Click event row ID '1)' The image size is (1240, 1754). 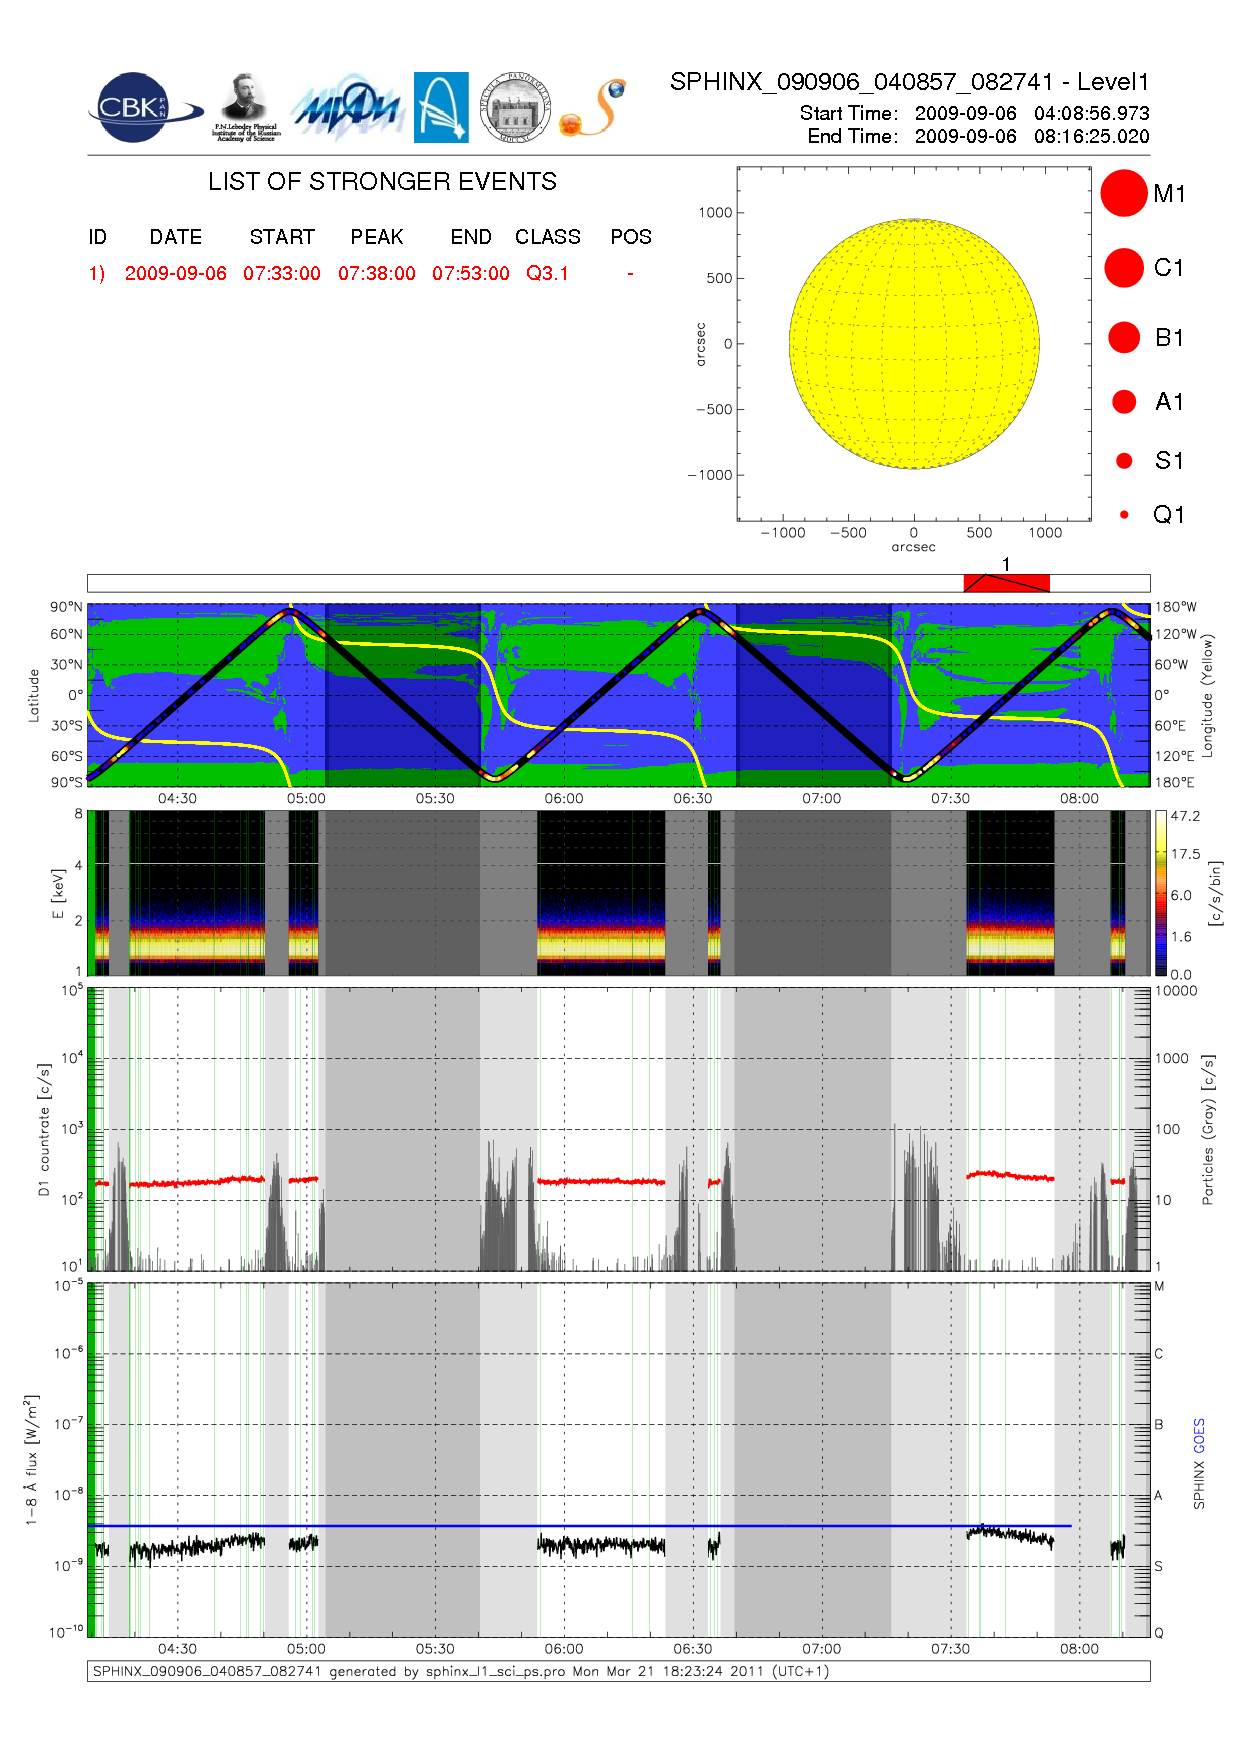pos(97,273)
